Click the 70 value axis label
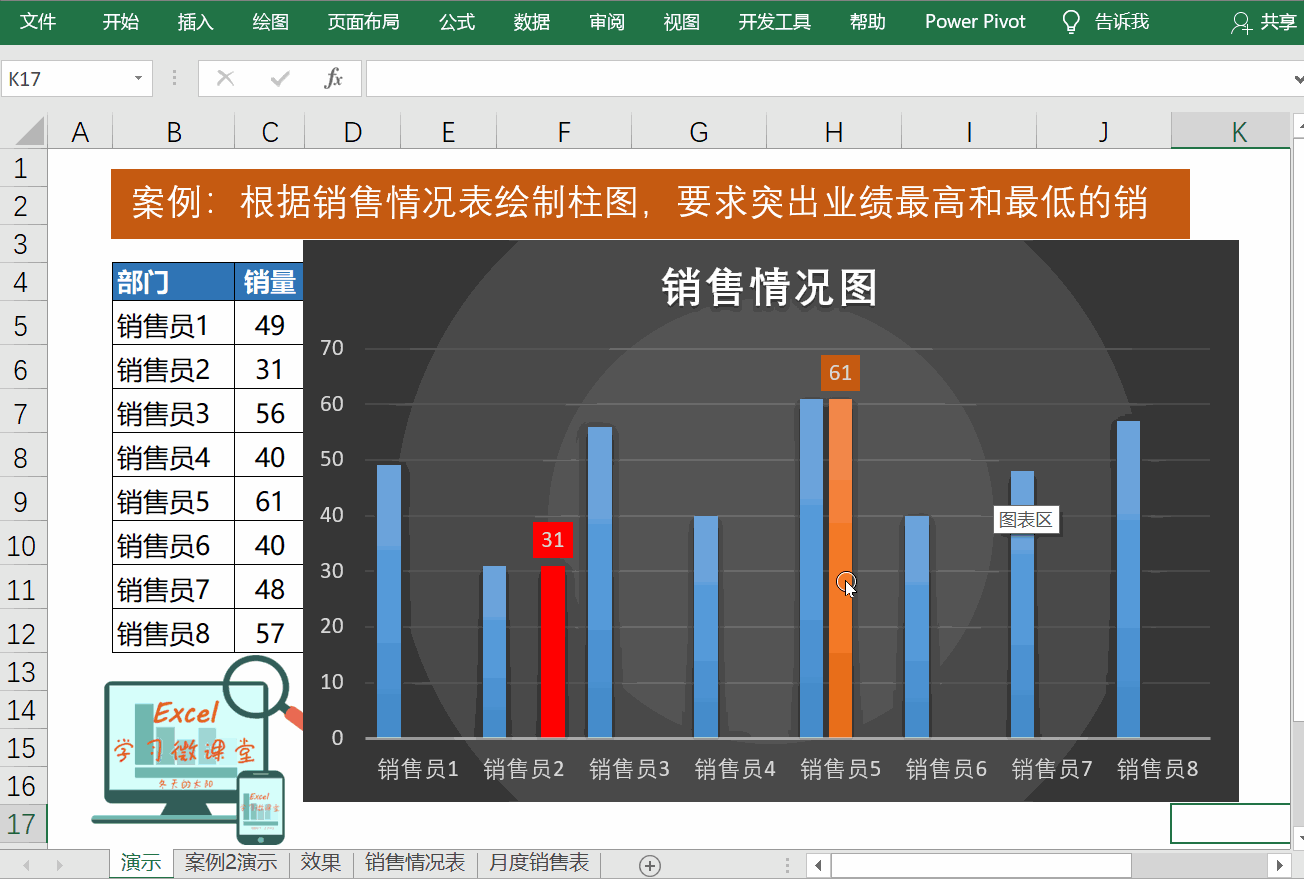This screenshot has height=879, width=1304. pos(331,348)
